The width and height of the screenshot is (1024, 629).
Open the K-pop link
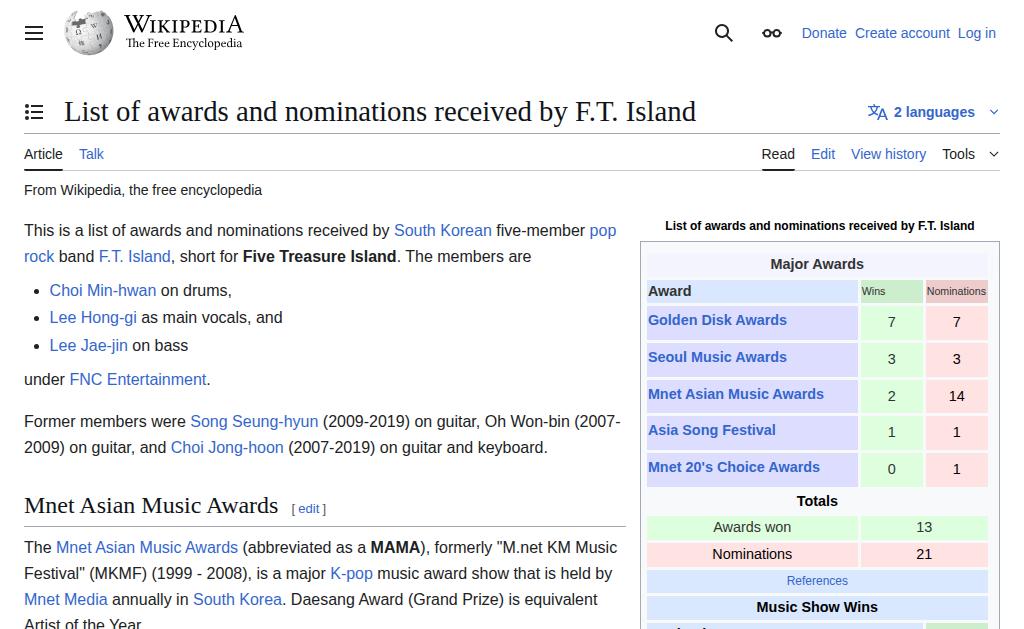coord(351,573)
